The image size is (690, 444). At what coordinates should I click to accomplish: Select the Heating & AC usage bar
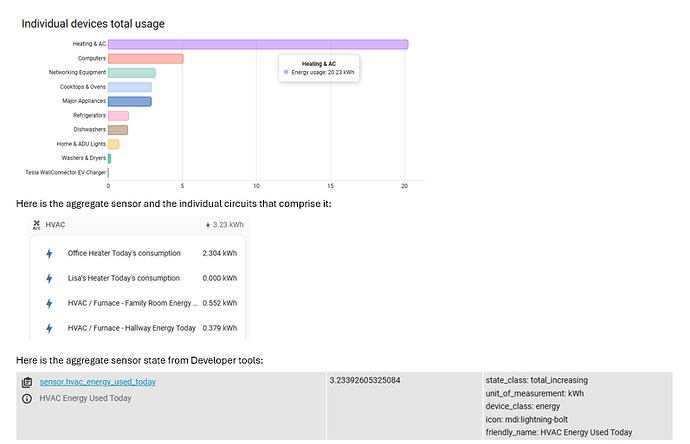point(257,44)
